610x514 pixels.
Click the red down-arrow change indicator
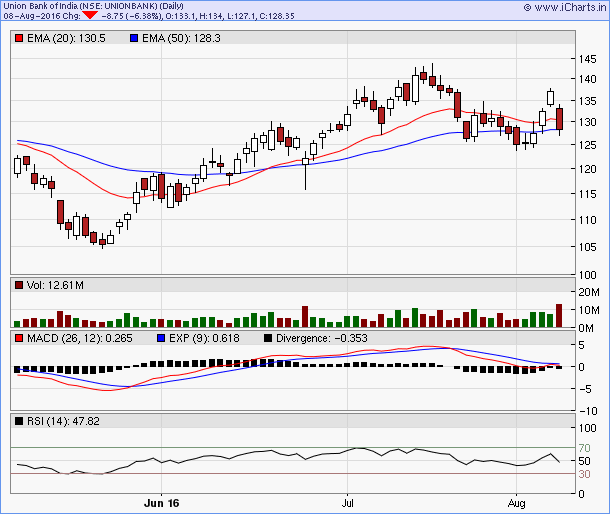pyautogui.click(x=90, y=15)
